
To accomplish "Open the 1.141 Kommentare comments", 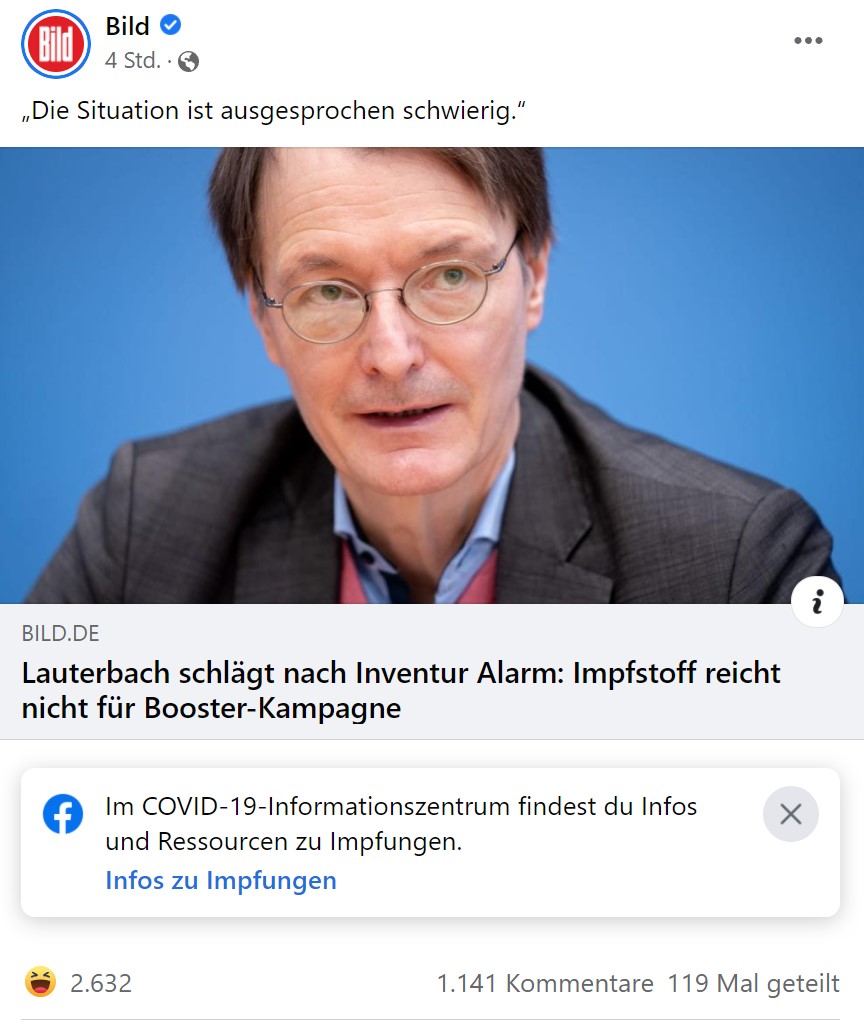I will pyautogui.click(x=545, y=983).
